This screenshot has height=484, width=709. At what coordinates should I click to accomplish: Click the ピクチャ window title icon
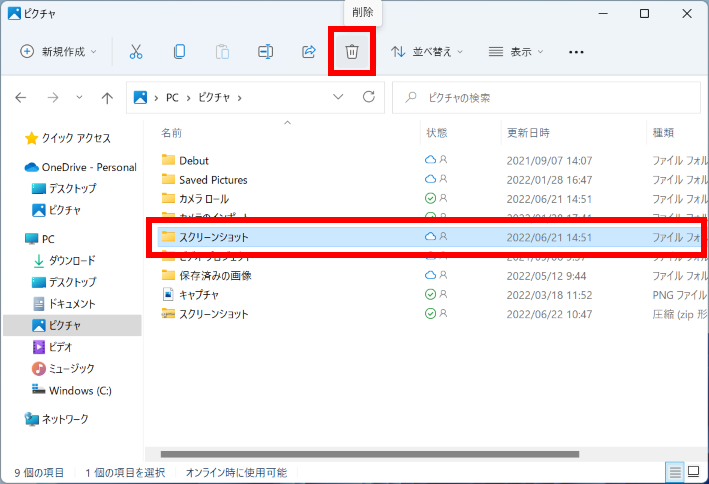[14, 14]
